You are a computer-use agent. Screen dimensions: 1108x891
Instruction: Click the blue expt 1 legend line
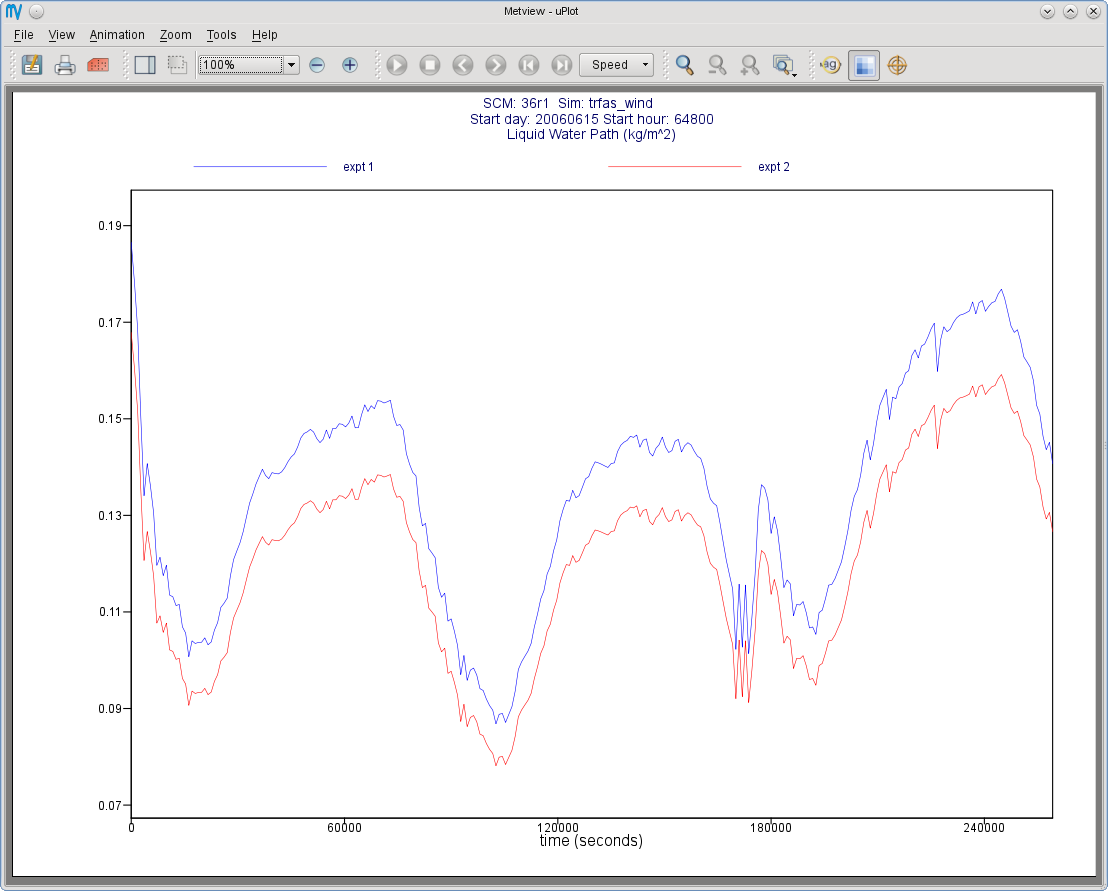point(260,167)
